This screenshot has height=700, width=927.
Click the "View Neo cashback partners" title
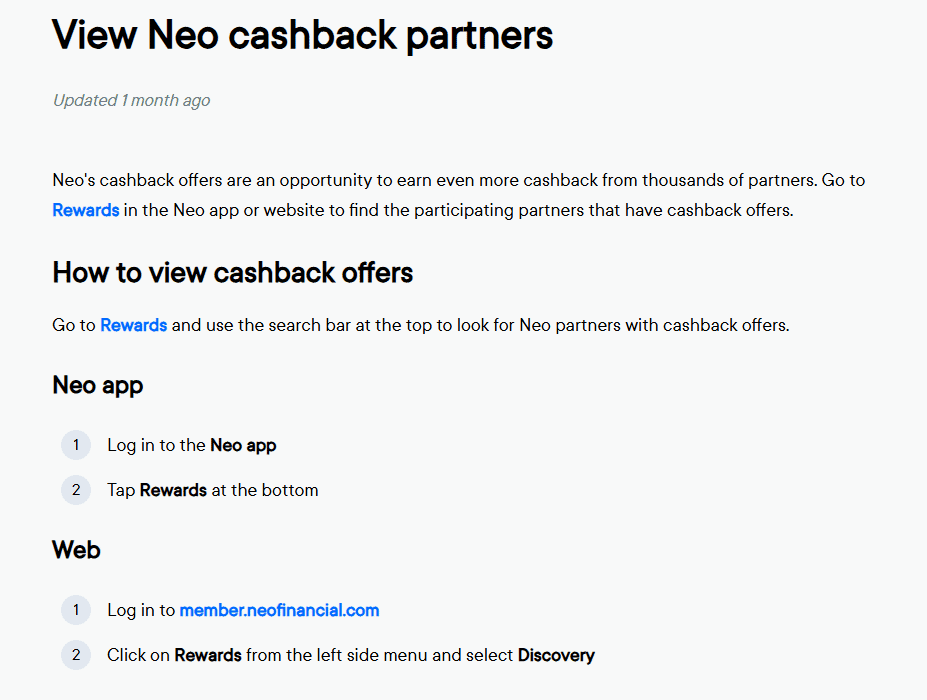point(302,36)
